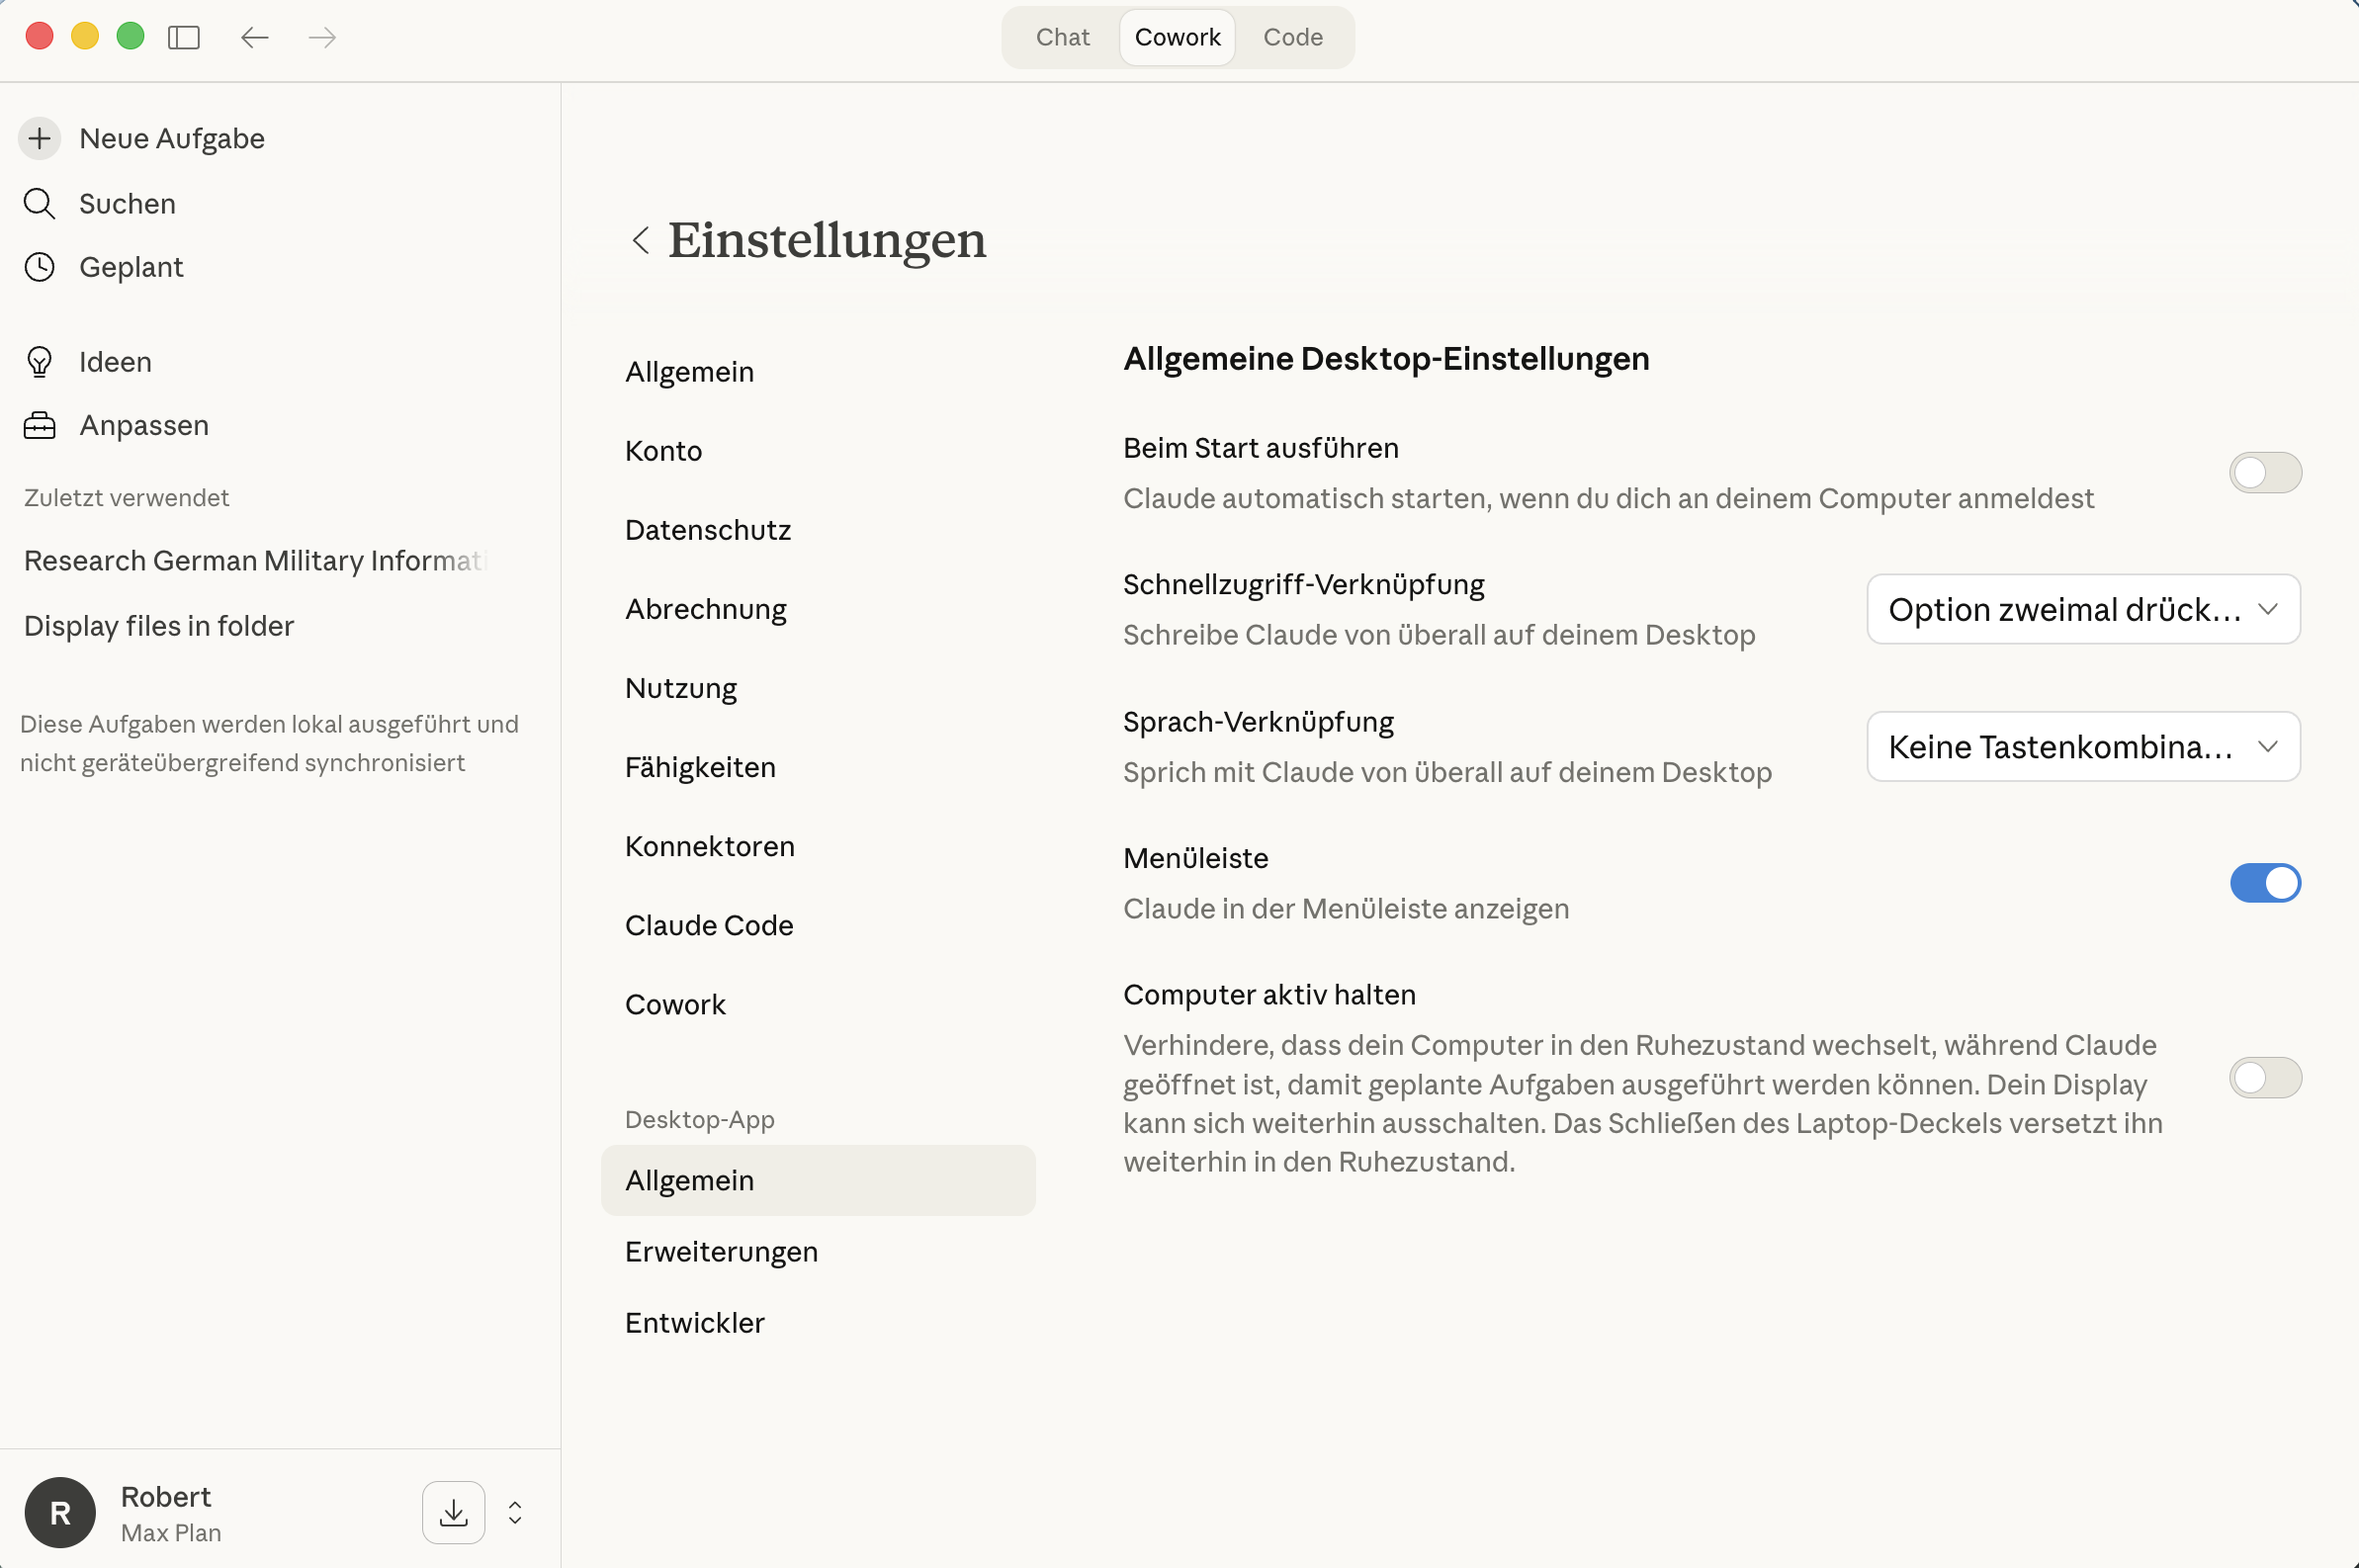This screenshot has height=1568, width=2359.
Task: Open the Erweiterungen settings section
Action: pyautogui.click(x=721, y=1251)
